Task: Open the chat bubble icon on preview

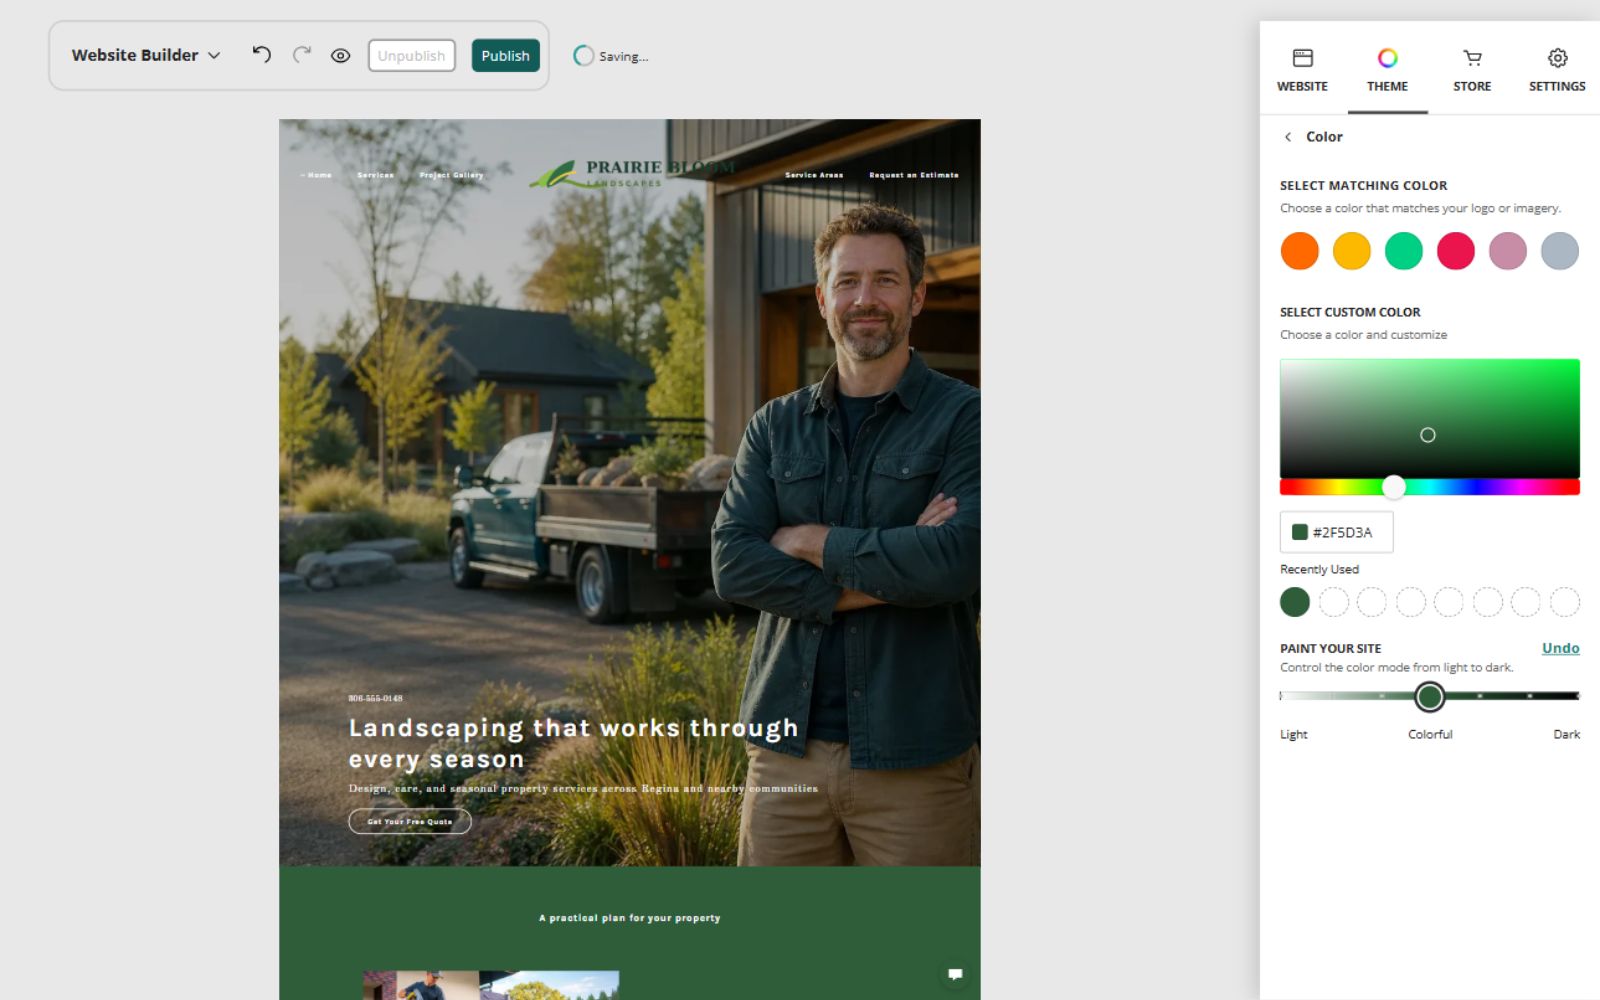Action: 955,974
